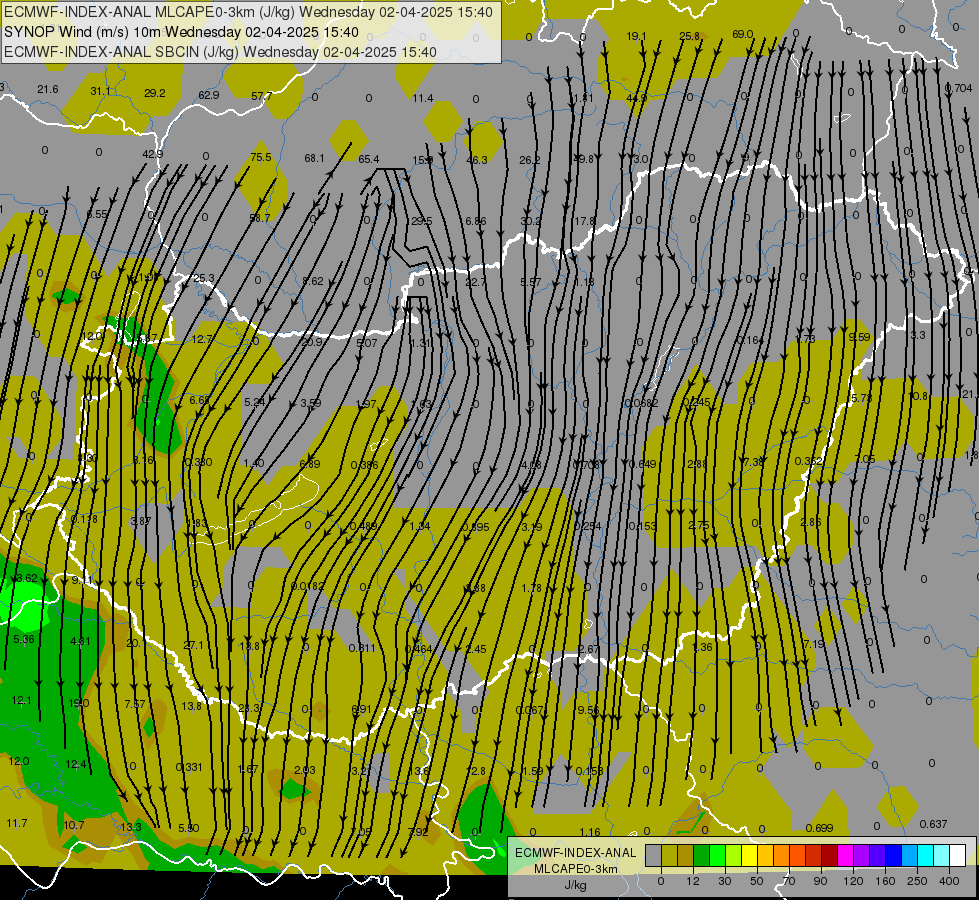Screen dimensions: 979x900
Task: Click the map value '13.3'
Action: tap(131, 826)
